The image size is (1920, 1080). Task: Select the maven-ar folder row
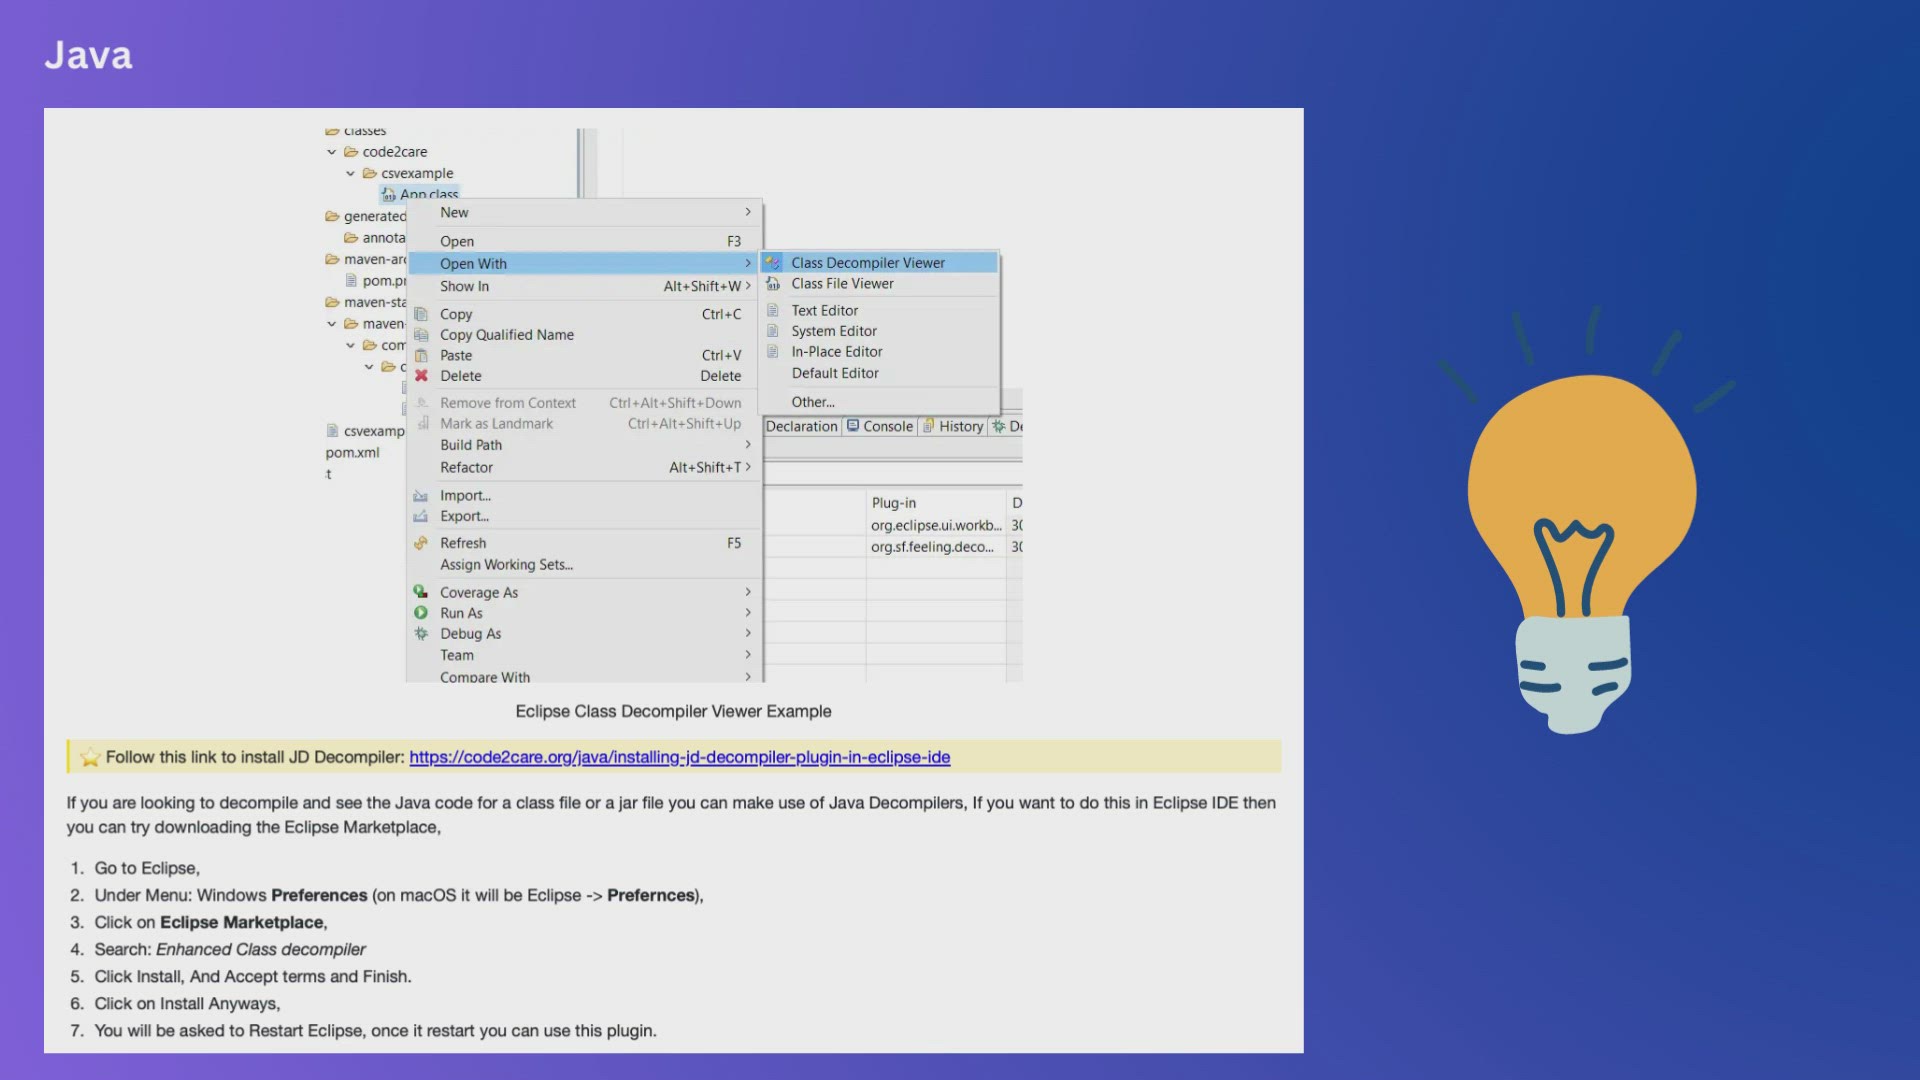[366, 259]
